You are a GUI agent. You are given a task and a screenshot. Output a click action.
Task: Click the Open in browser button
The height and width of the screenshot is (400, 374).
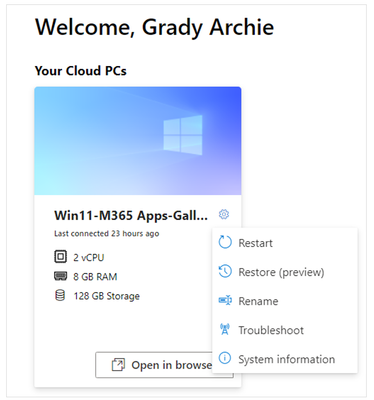click(x=164, y=365)
